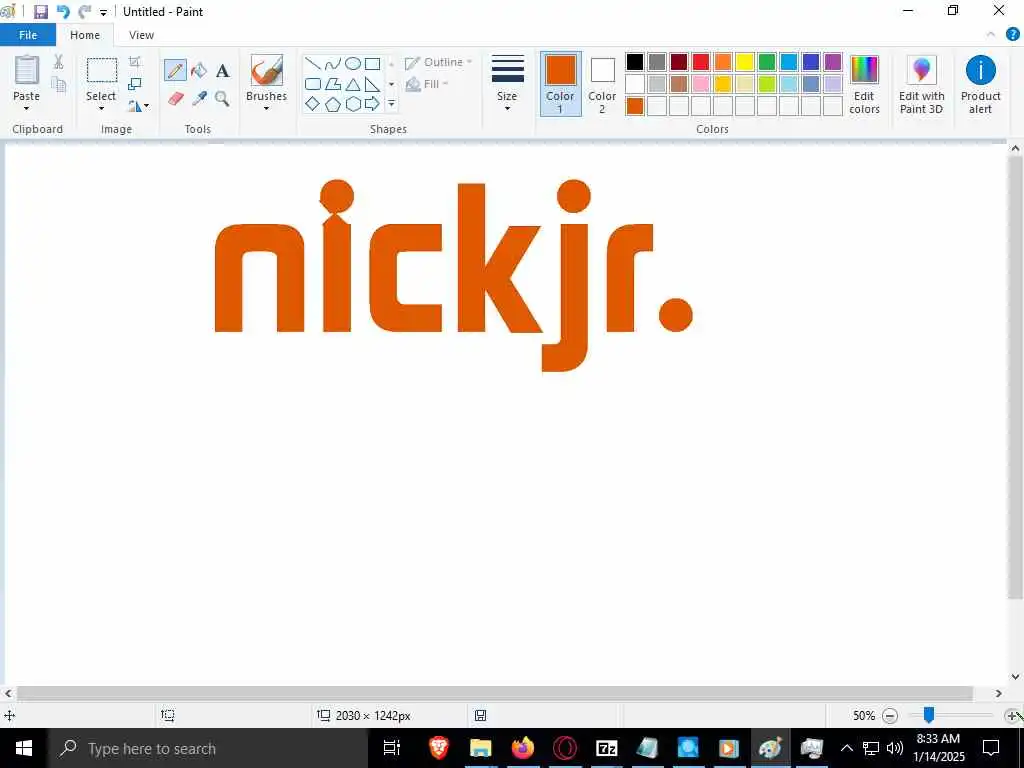Screen dimensions: 1024x768
Task: Pick the yellow color swatch
Action: coord(744,62)
